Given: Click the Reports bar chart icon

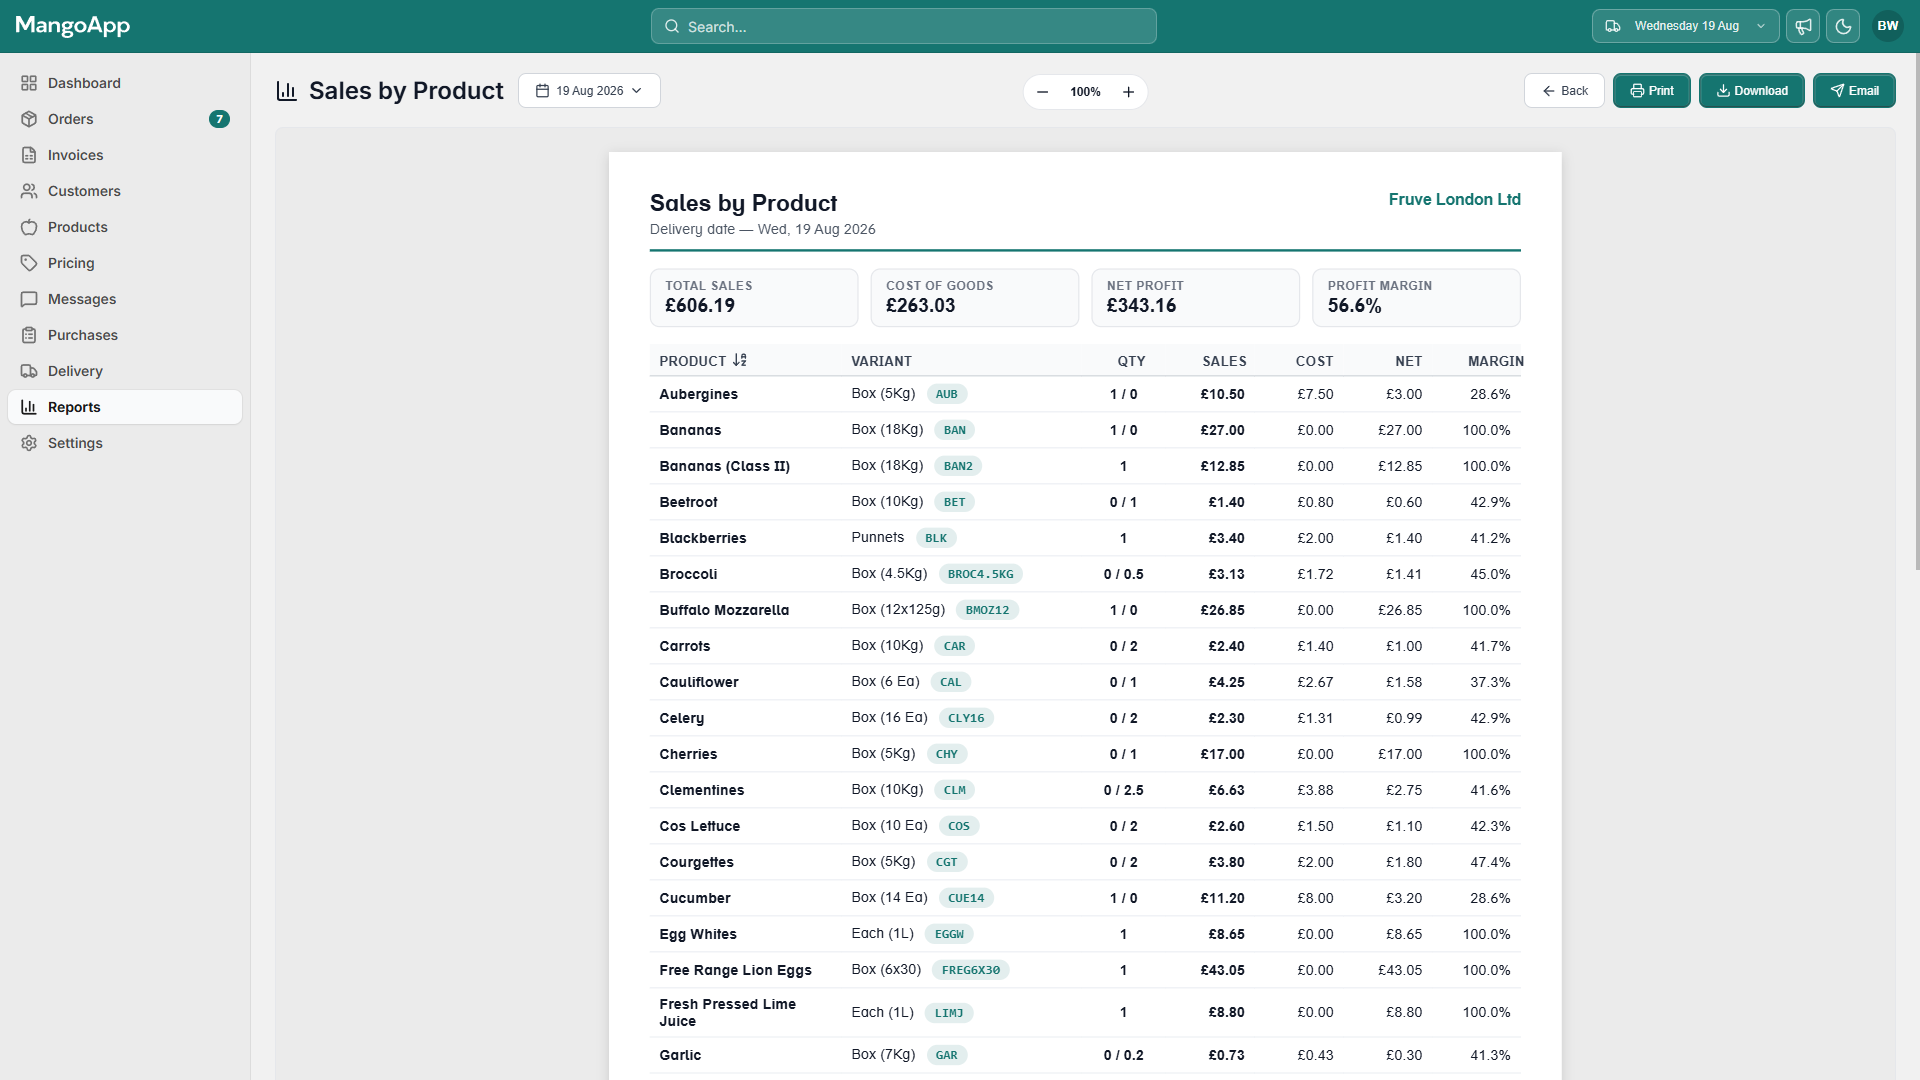Looking at the screenshot, I should tap(29, 407).
